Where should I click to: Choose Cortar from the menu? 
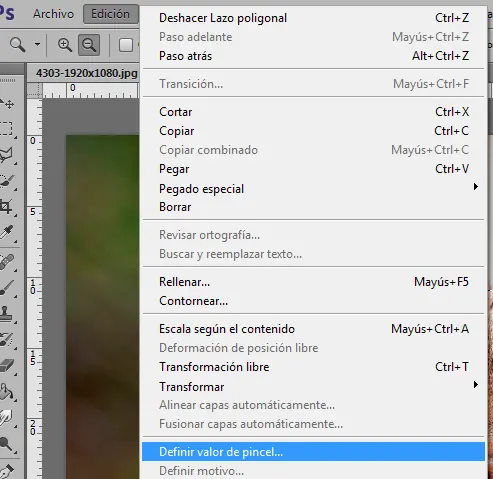(314, 112)
